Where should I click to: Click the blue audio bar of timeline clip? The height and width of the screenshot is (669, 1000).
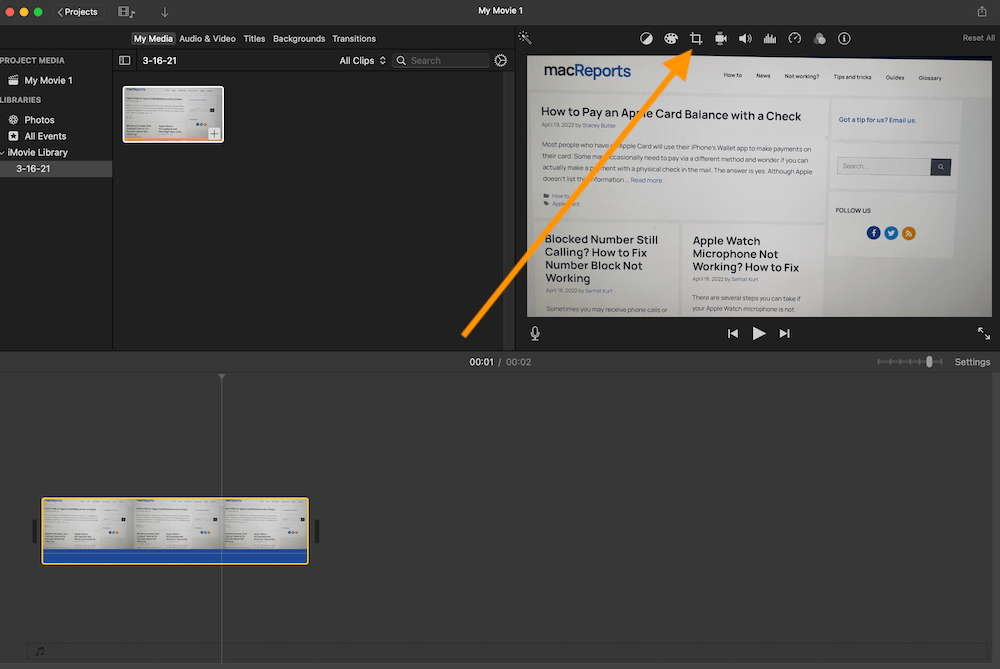175,556
